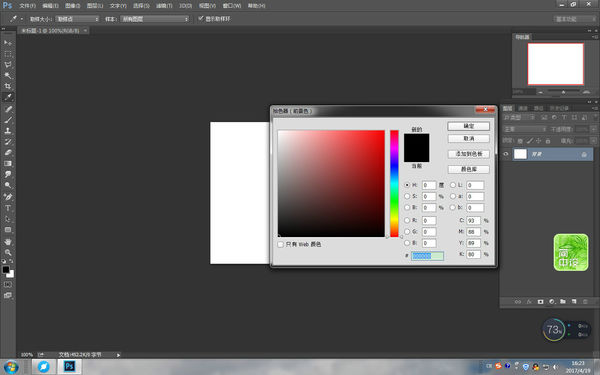Select the Rectangle shape tool

(x=8, y=230)
